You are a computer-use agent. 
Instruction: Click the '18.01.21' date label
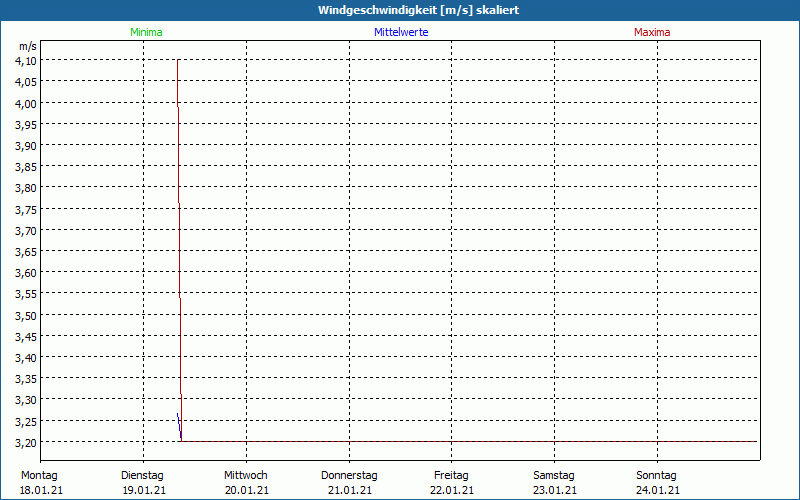pos(41,490)
